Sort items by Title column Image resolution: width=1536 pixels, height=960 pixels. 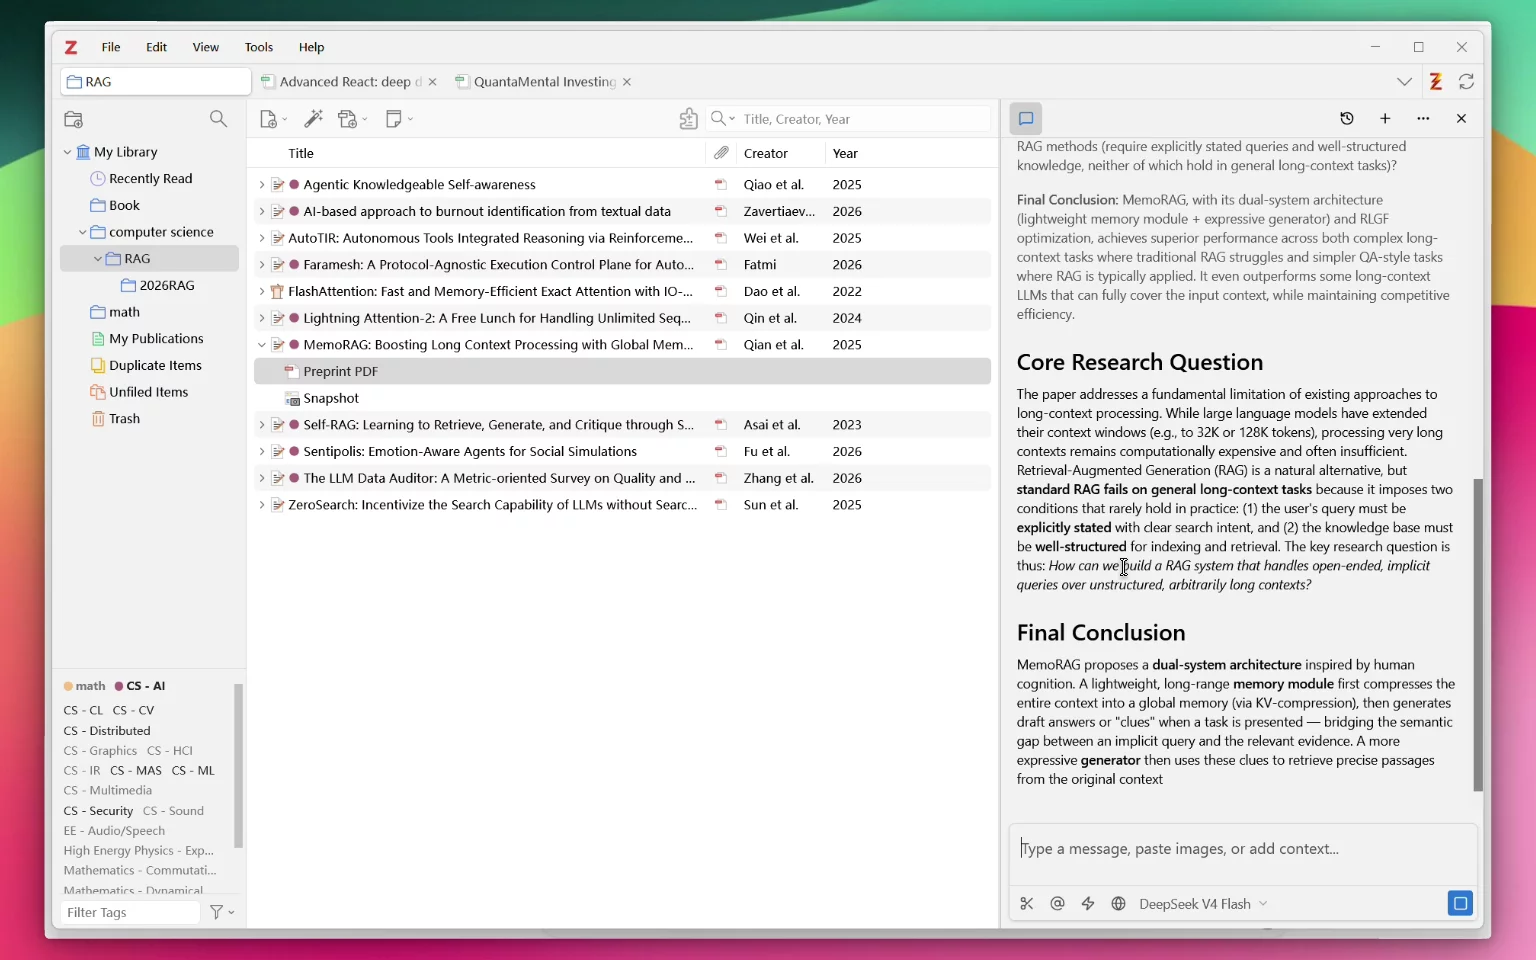[476, 153]
